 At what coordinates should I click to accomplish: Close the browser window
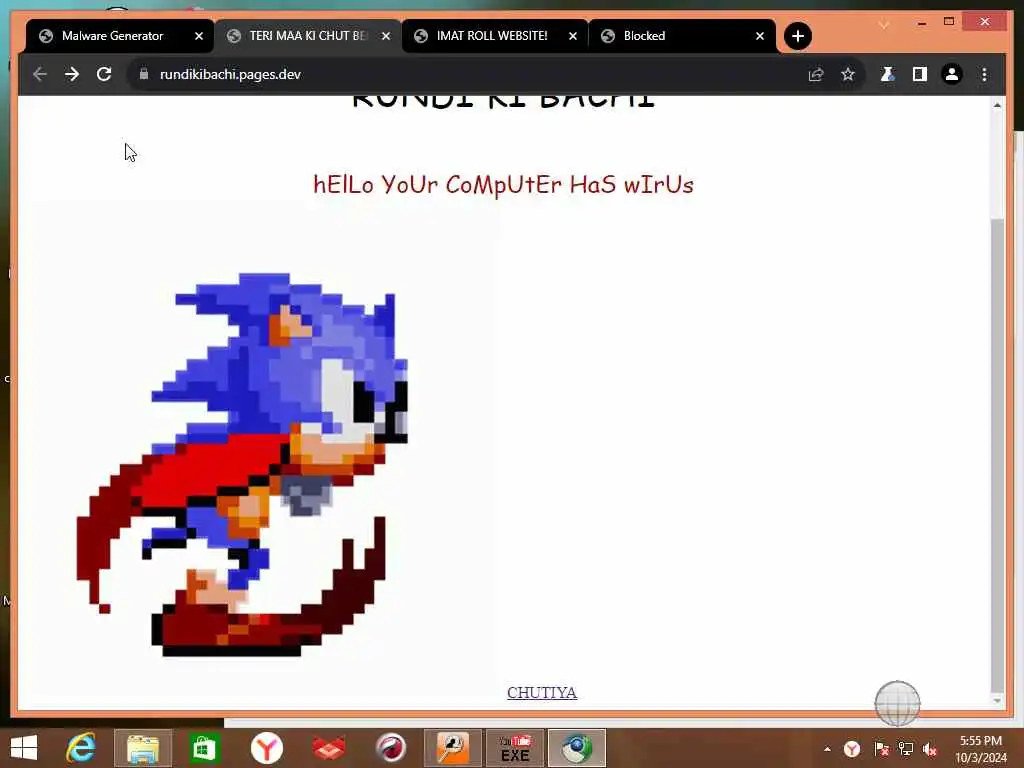tap(984, 22)
